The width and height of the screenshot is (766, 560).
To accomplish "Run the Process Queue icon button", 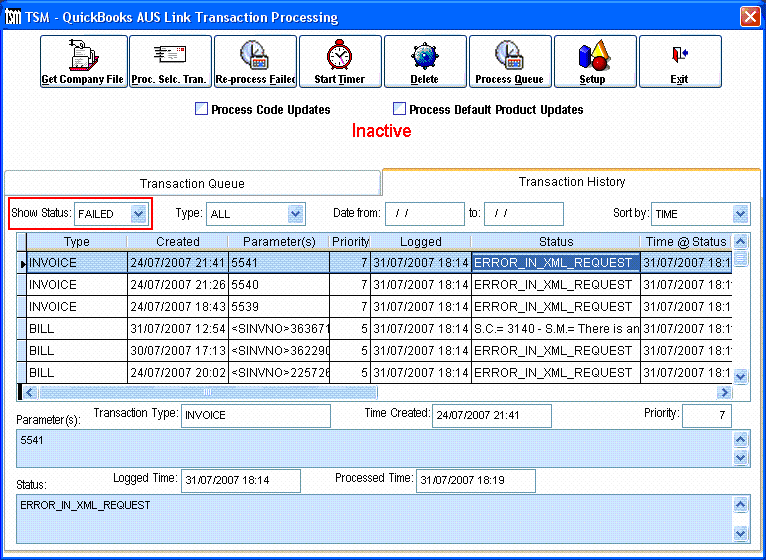I will (509, 61).
